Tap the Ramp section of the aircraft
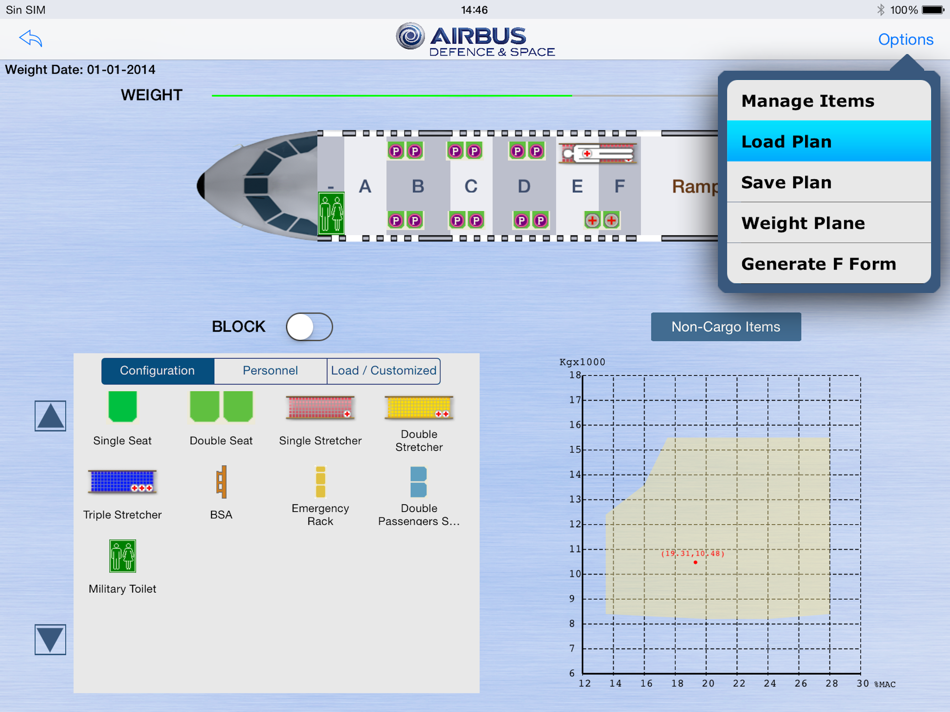Image resolution: width=950 pixels, height=712 pixels. tap(694, 186)
